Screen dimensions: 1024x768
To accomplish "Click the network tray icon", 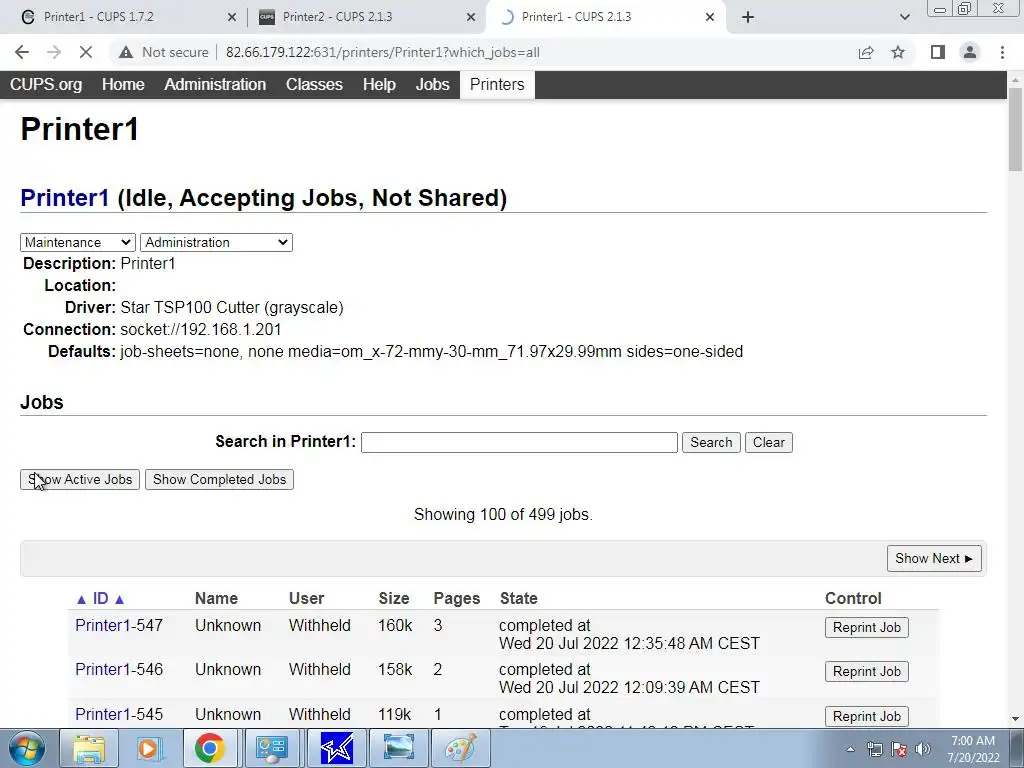I will click(x=874, y=749).
